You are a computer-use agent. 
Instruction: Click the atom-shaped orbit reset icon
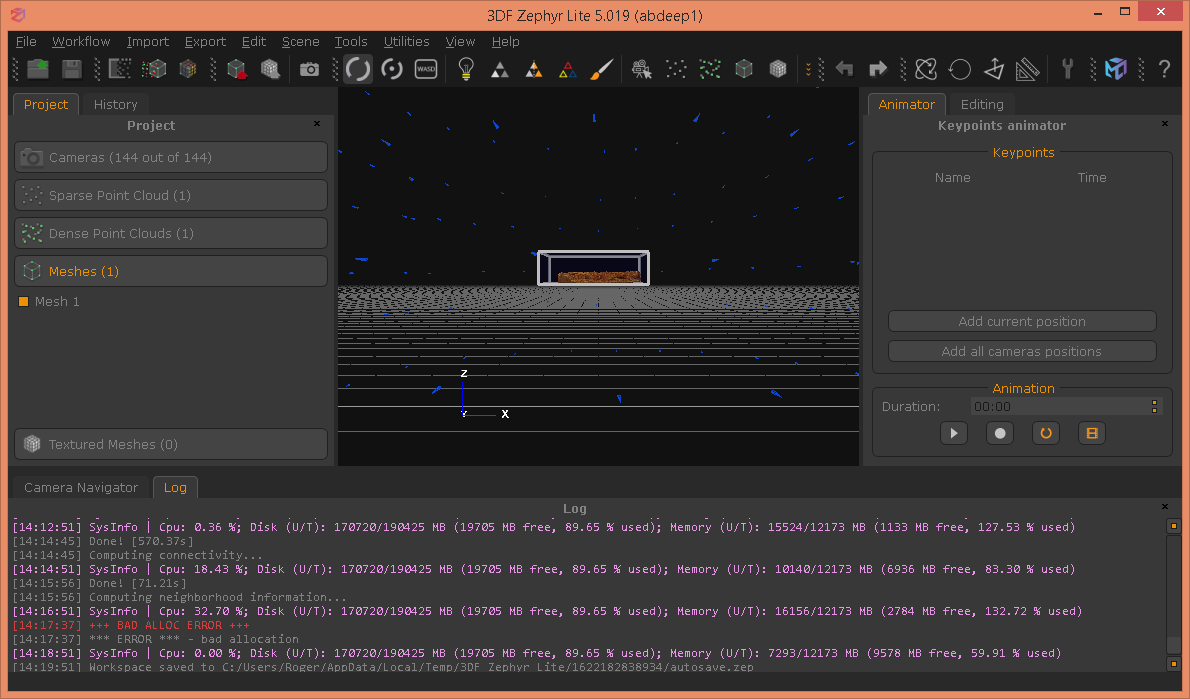tap(926, 69)
